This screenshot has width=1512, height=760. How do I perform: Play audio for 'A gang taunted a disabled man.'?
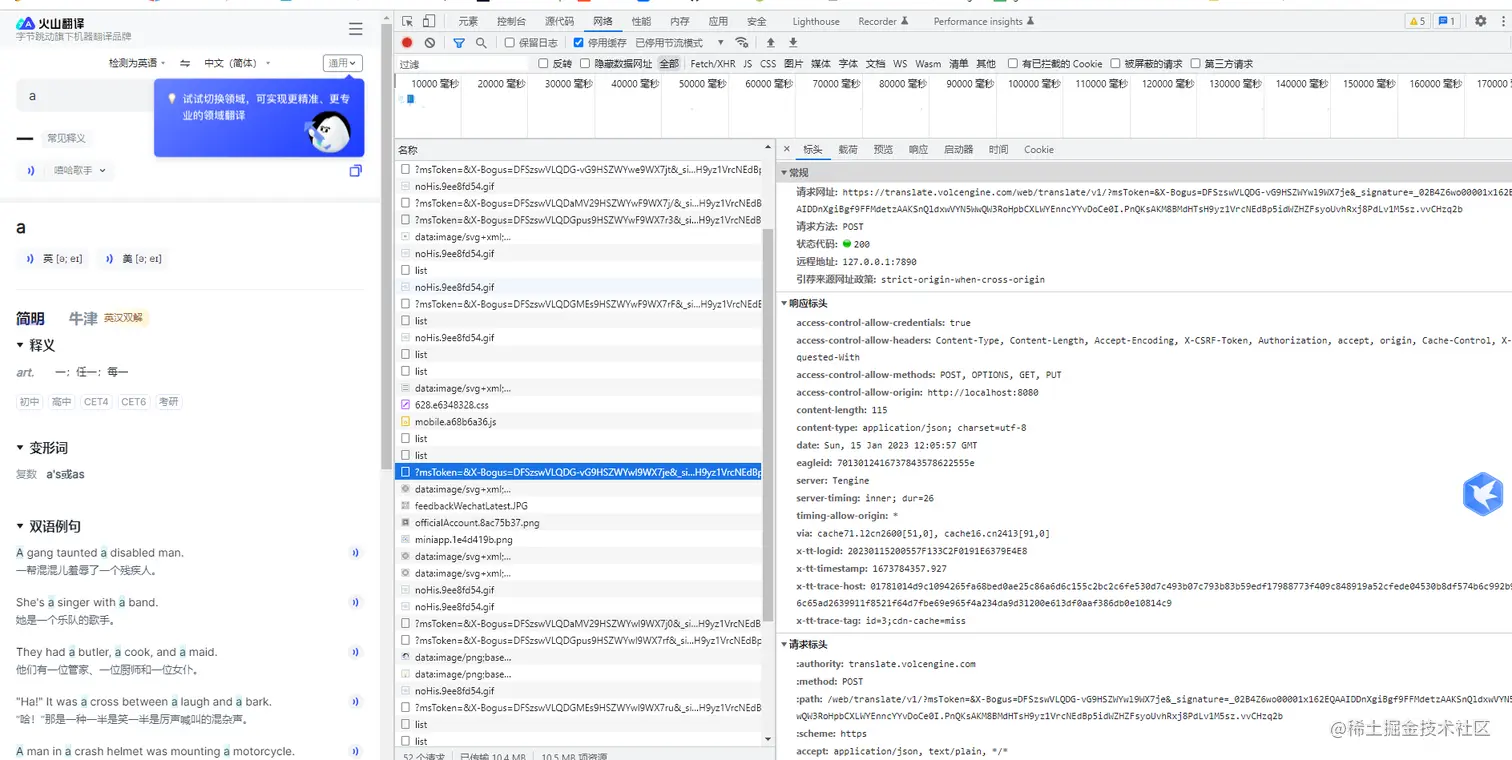pyautogui.click(x=354, y=553)
